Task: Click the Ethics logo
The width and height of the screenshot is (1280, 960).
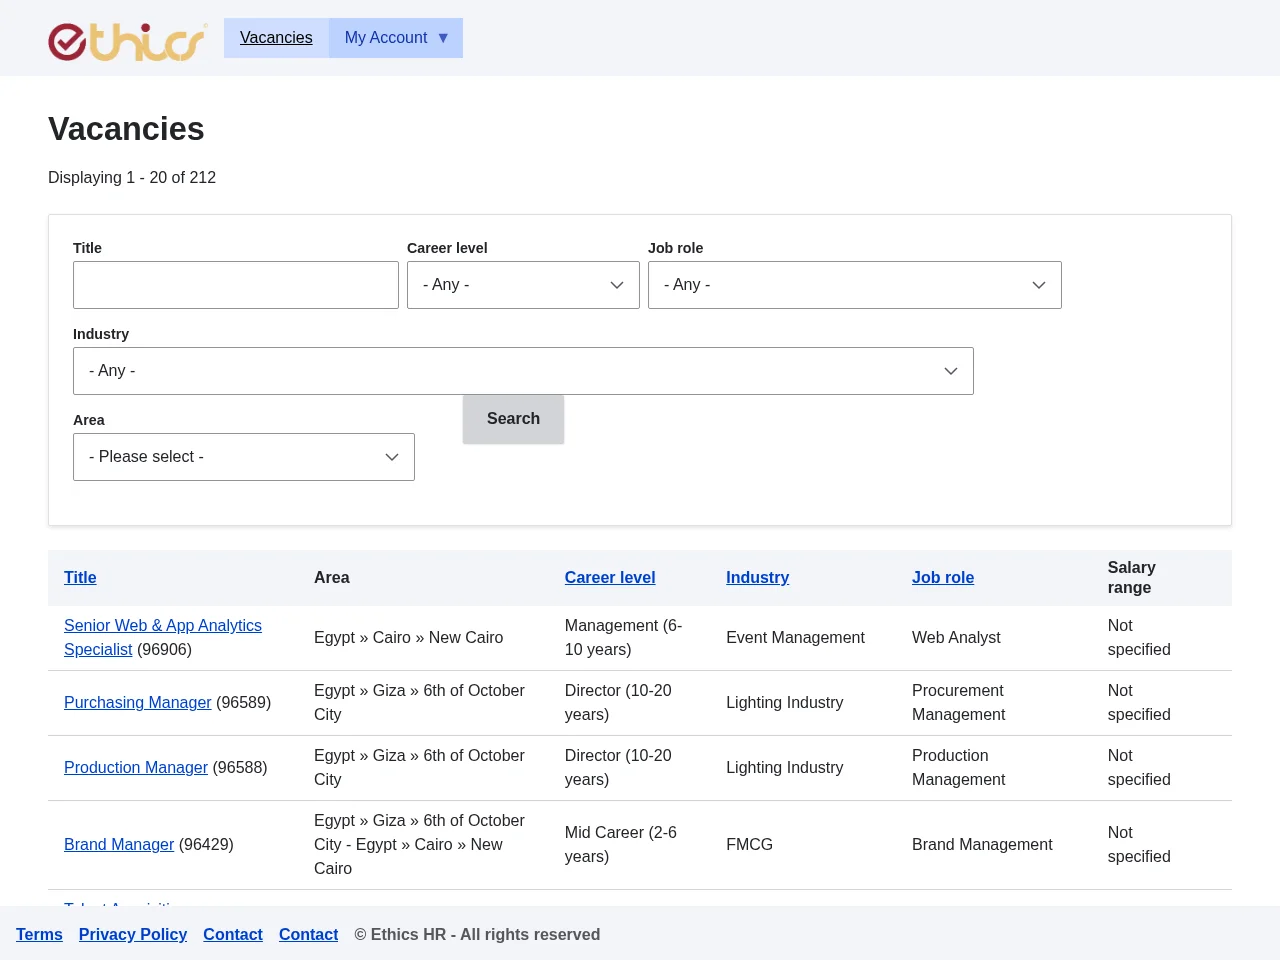Action: pos(128,41)
